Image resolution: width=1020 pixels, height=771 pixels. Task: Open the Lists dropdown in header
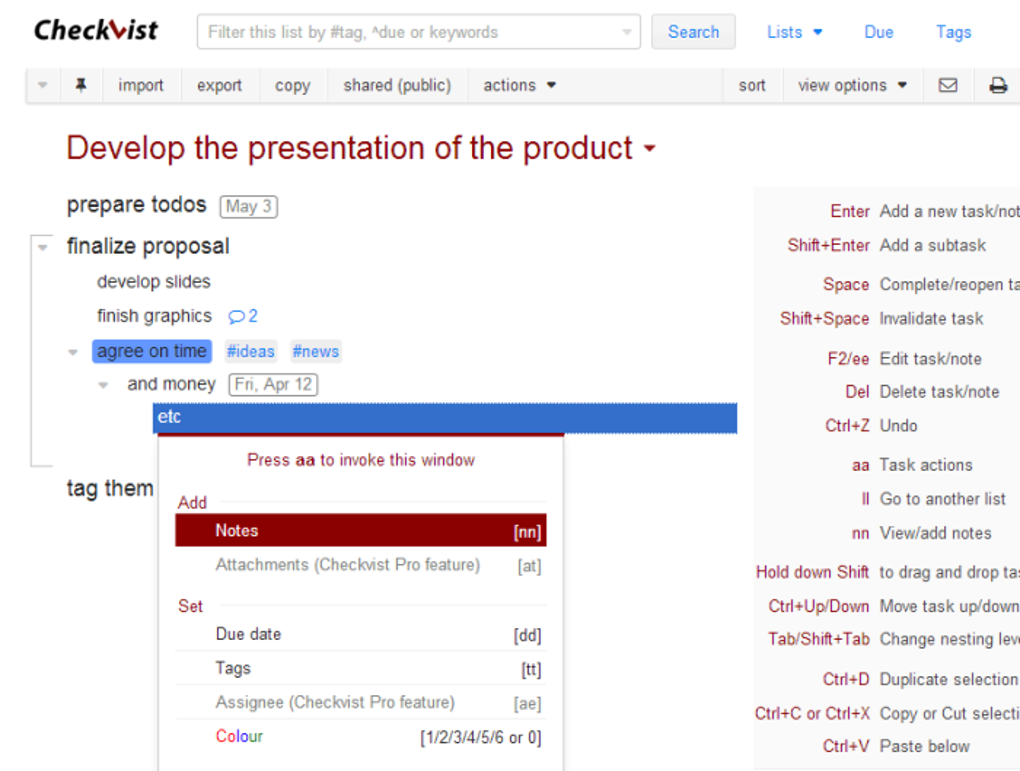pos(794,32)
